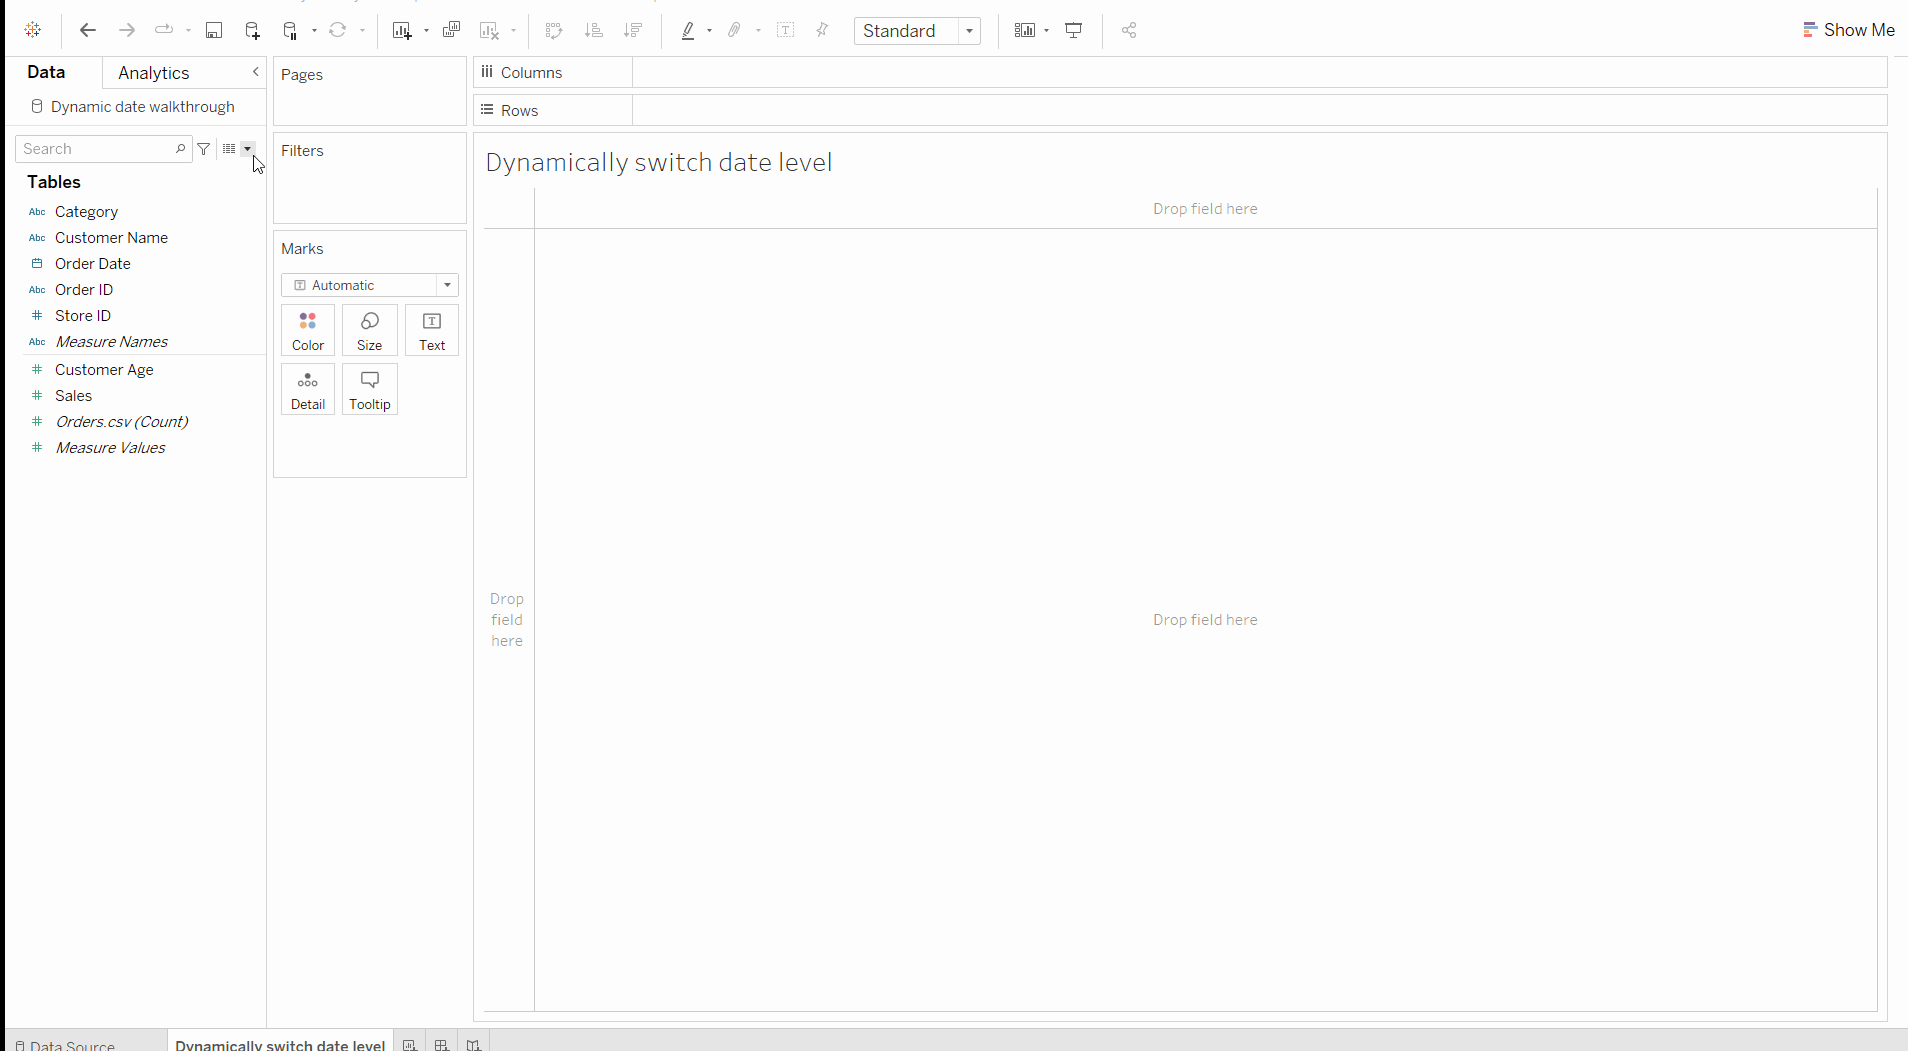
Task: Click the Size marks card button
Action: tap(370, 330)
